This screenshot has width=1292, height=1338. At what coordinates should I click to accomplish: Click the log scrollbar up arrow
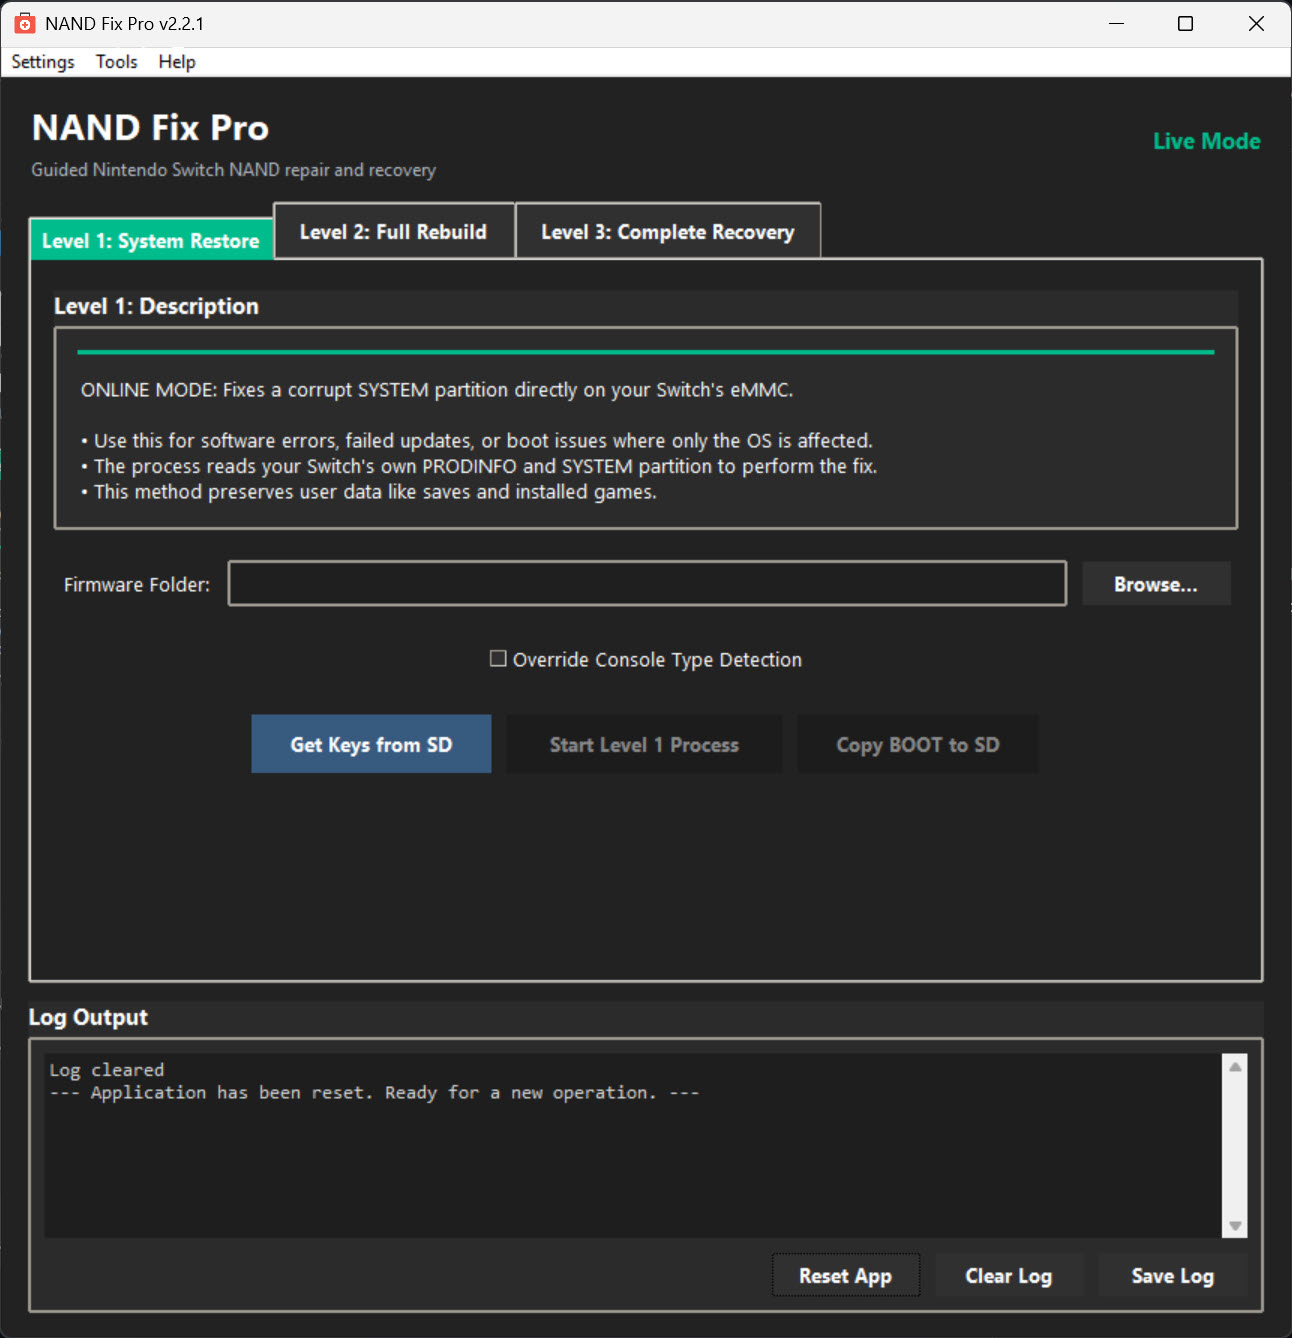[x=1235, y=1066]
